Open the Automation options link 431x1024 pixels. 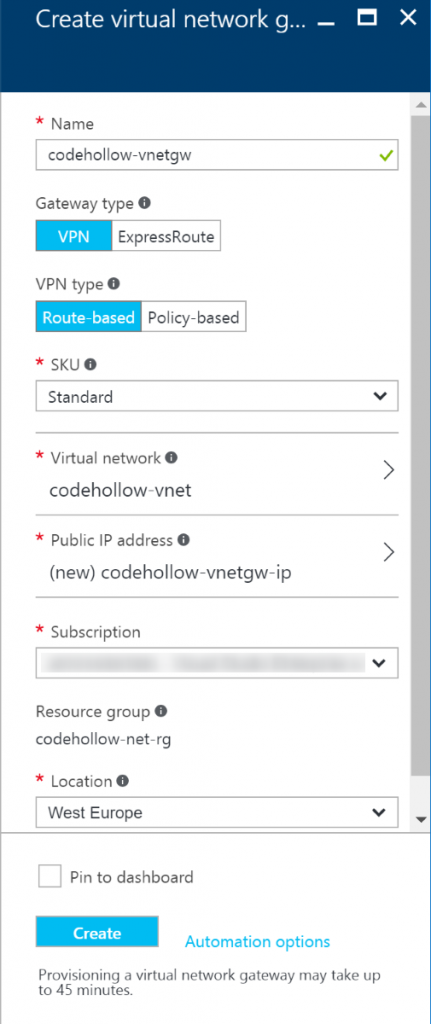tap(257, 942)
